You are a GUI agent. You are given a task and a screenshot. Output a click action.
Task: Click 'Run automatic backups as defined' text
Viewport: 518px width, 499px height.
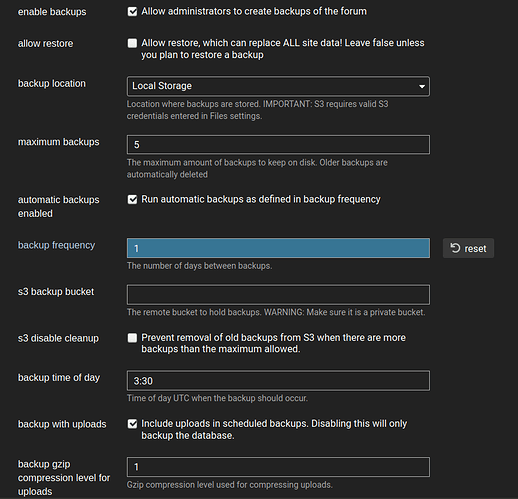coord(261,199)
